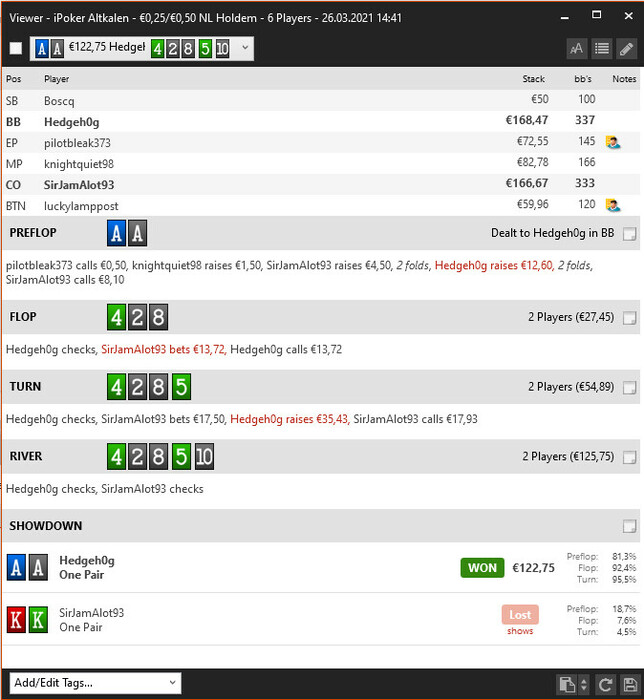The width and height of the screenshot is (644, 700).
Task: Click the '2 Players (€27,45)' flop pot text
Action: 571,317
